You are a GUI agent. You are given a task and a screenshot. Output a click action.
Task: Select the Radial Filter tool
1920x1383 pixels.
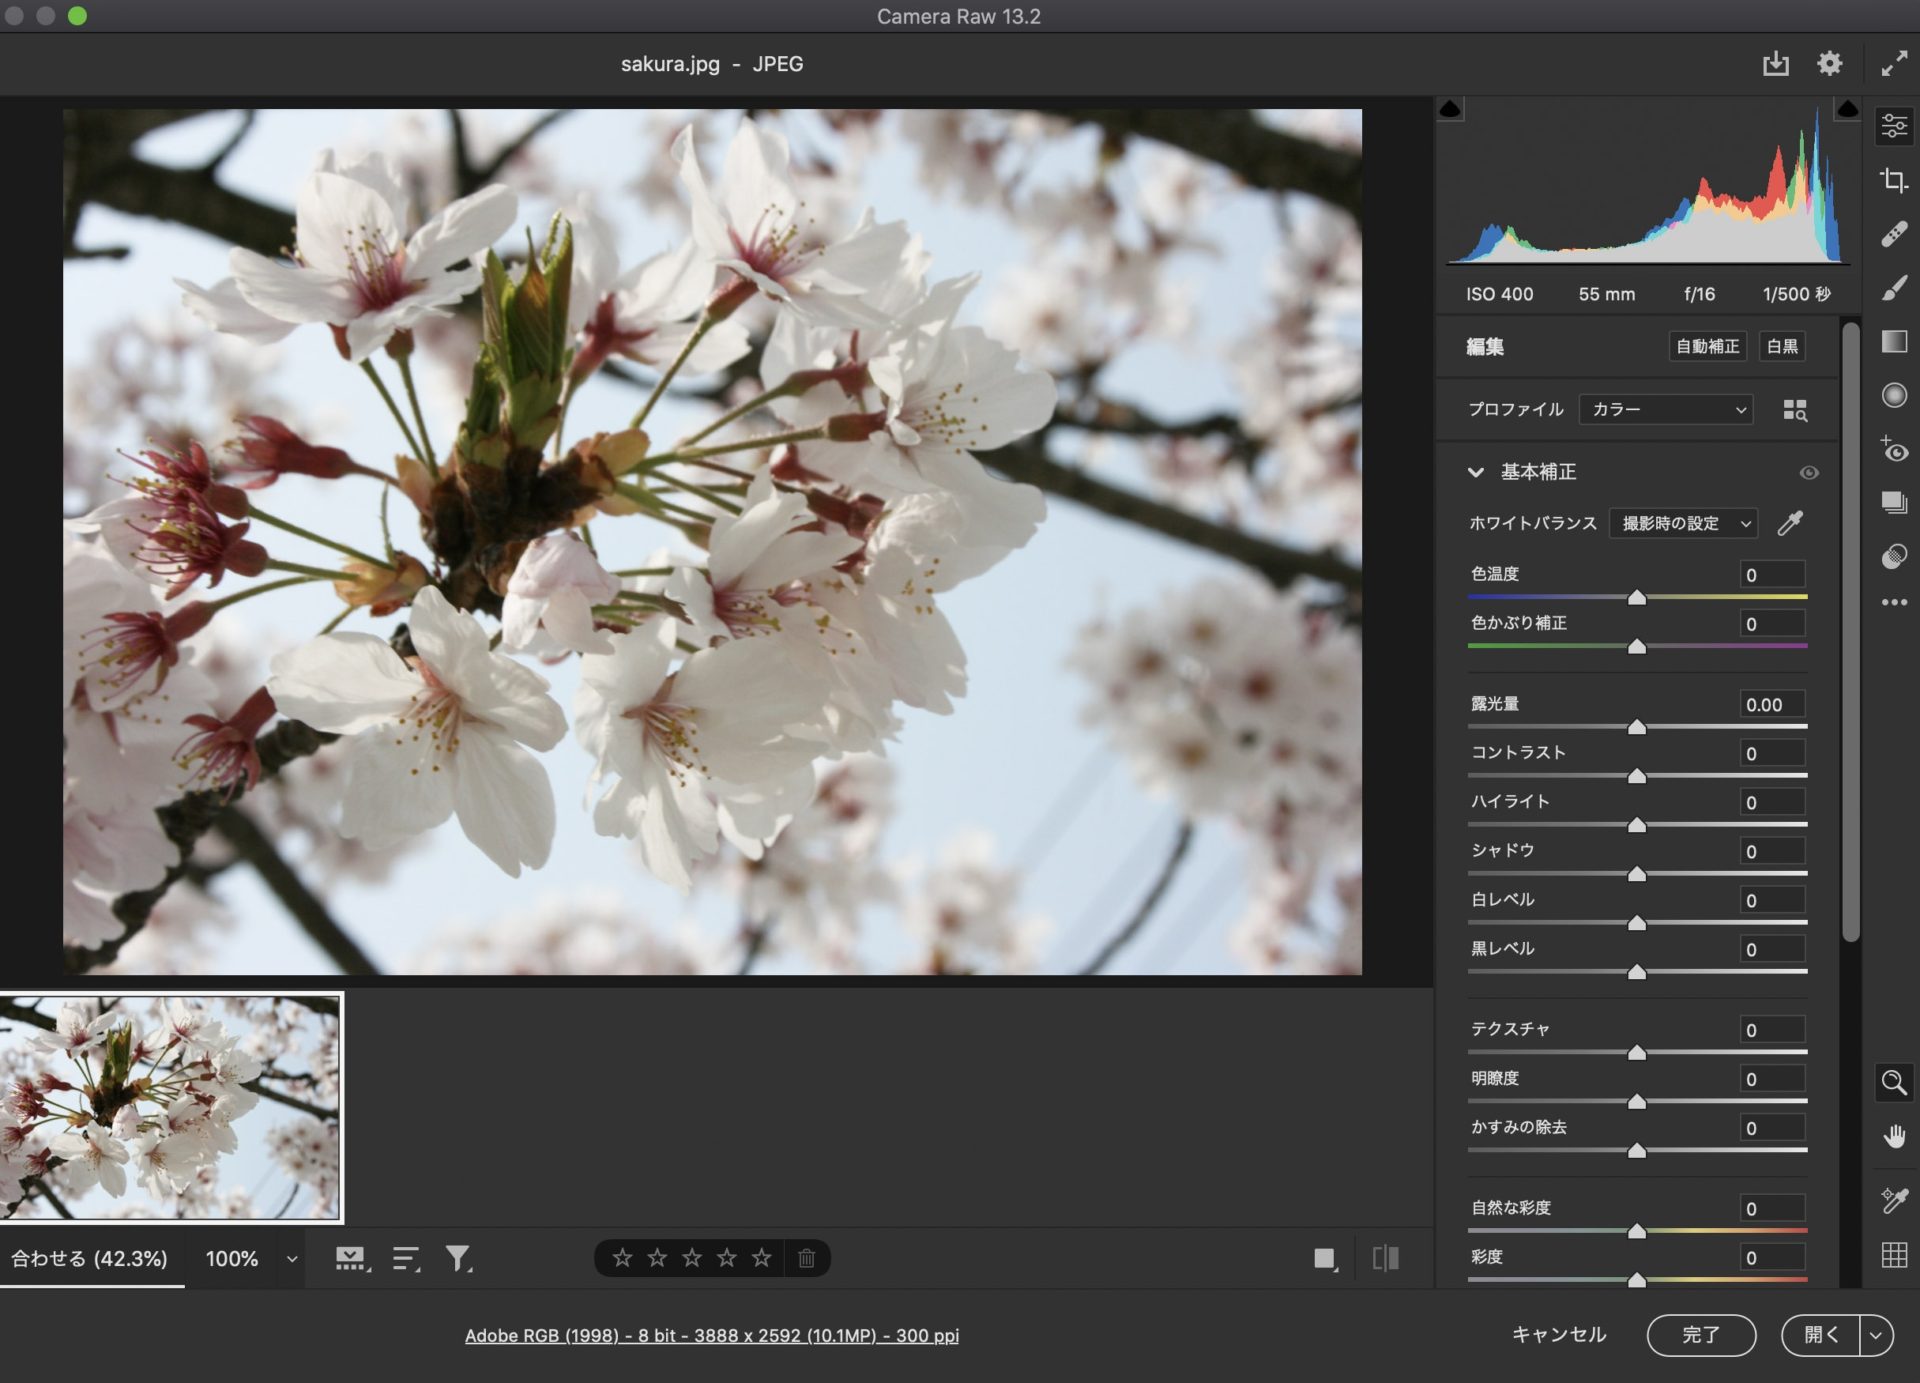click(1893, 395)
